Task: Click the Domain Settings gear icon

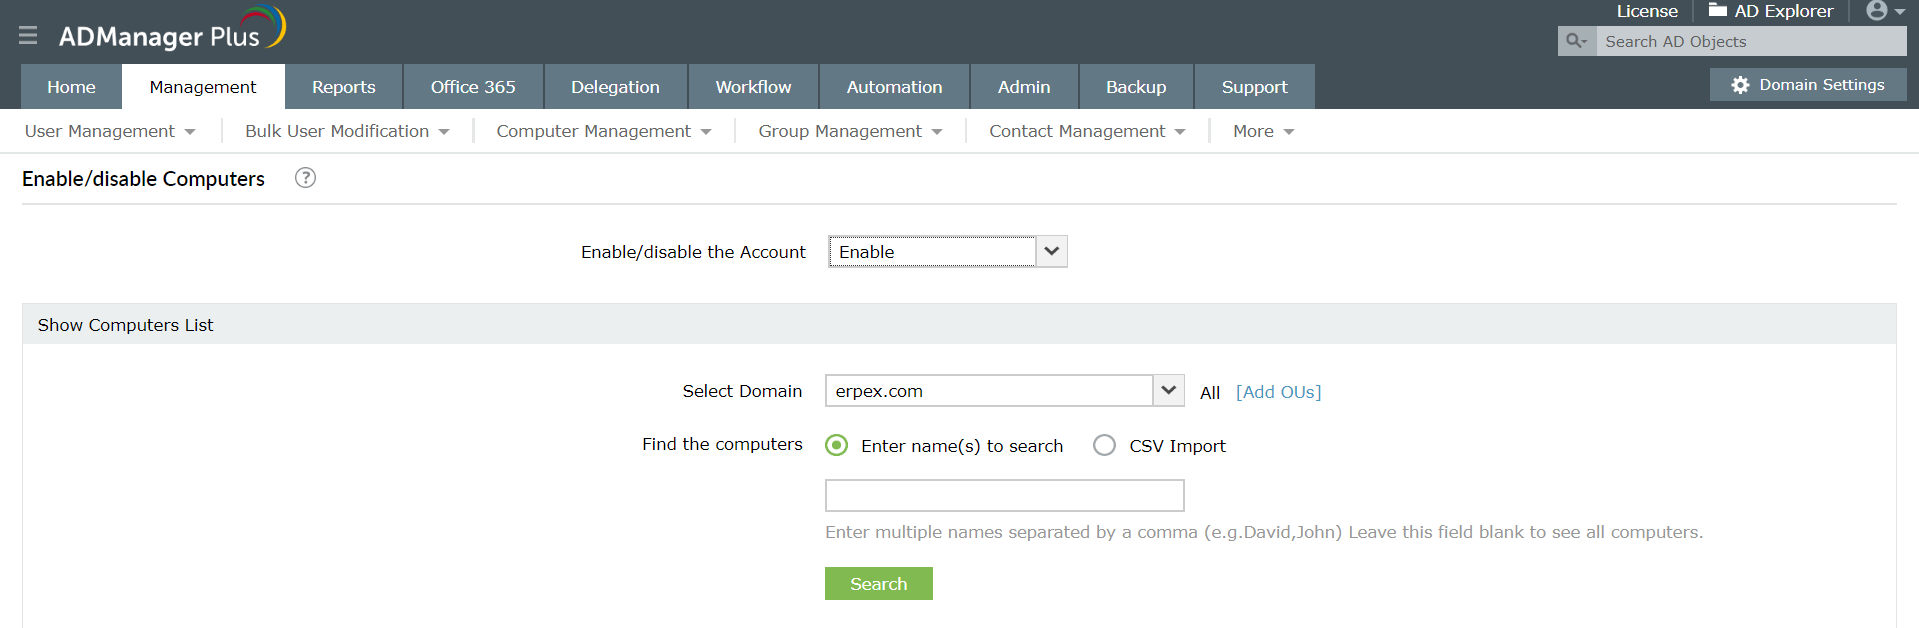Action: (x=1740, y=85)
